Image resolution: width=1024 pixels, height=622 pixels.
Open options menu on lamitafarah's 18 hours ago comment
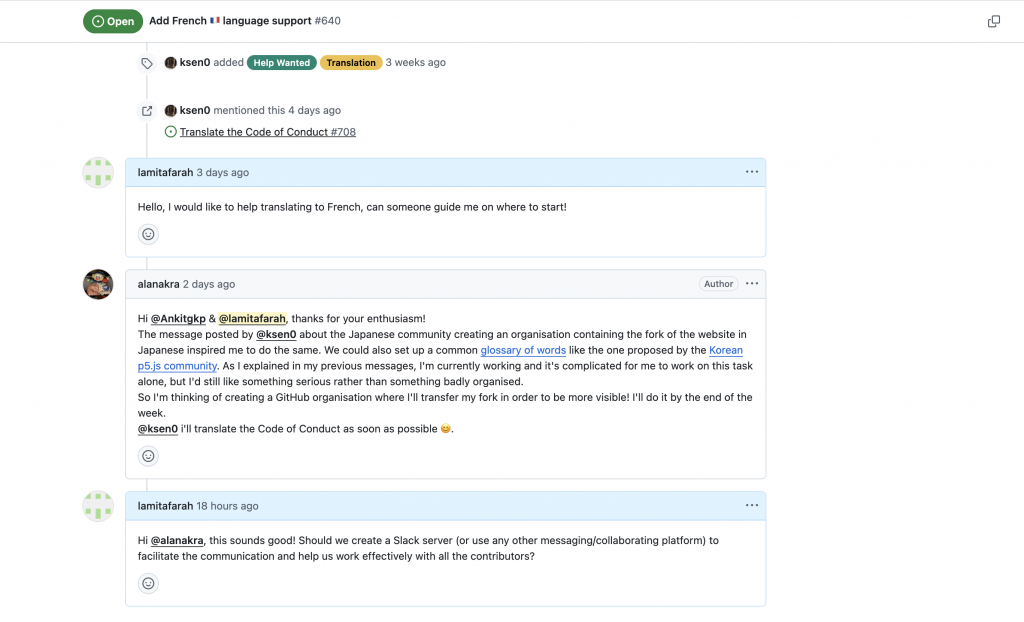click(x=752, y=505)
